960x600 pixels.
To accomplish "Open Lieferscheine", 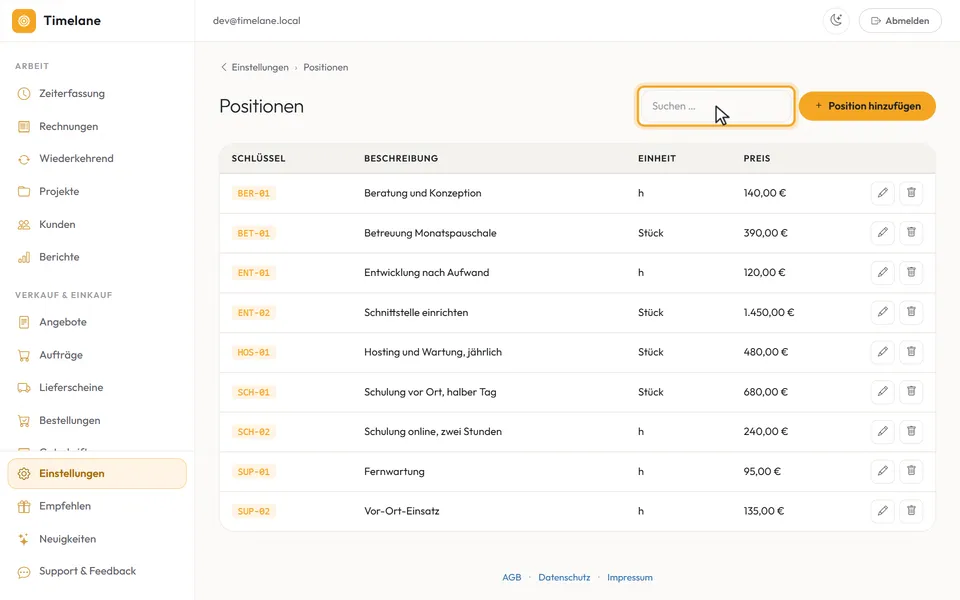I will tap(97, 388).
